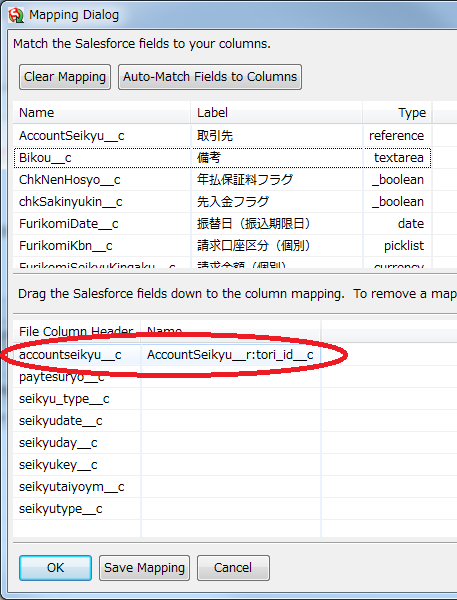Click the Data Loader icon in title bar
457x600 pixels.
(16, 15)
